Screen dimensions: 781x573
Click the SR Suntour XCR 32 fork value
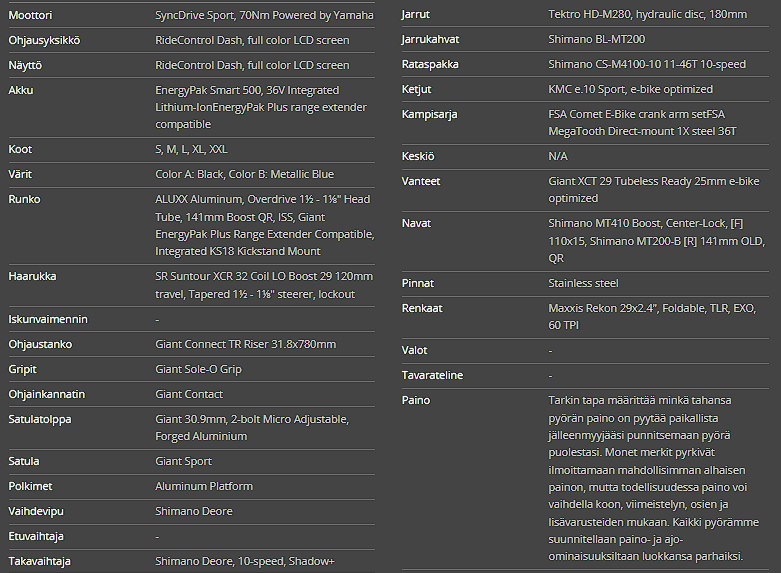coord(264,285)
